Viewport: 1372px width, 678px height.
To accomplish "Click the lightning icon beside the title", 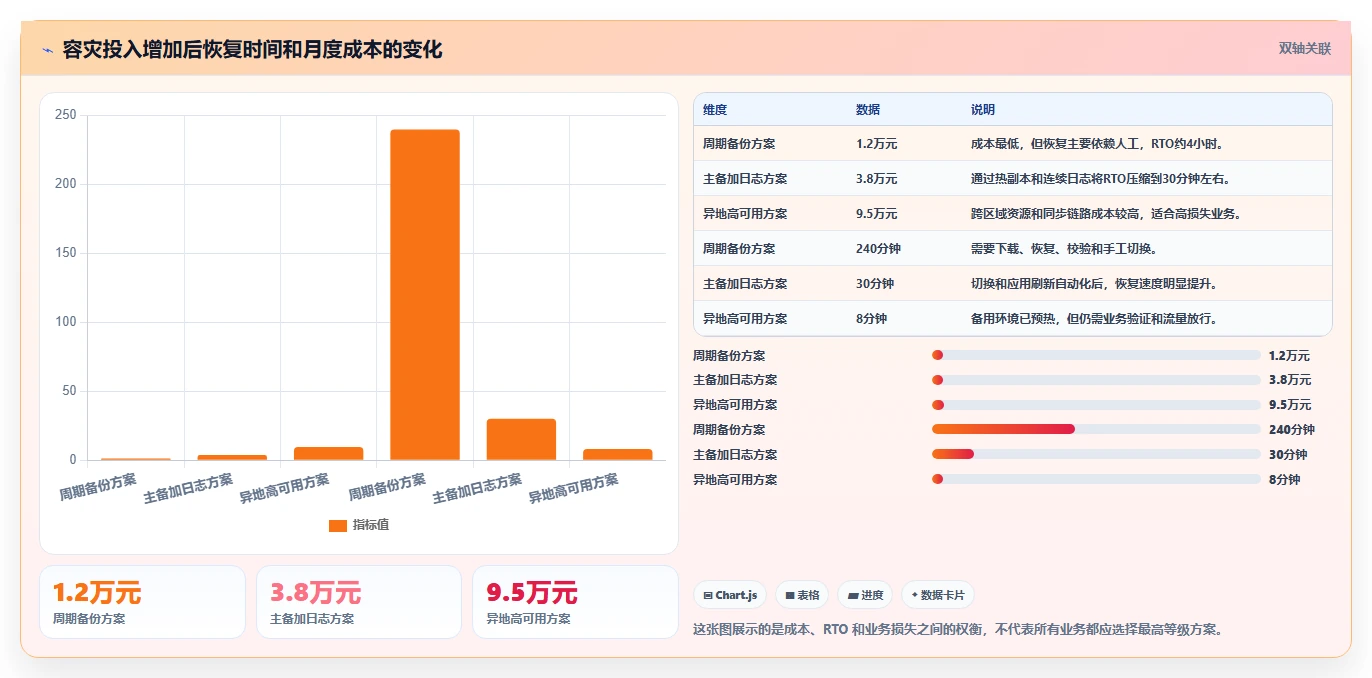I will tap(48, 50).
